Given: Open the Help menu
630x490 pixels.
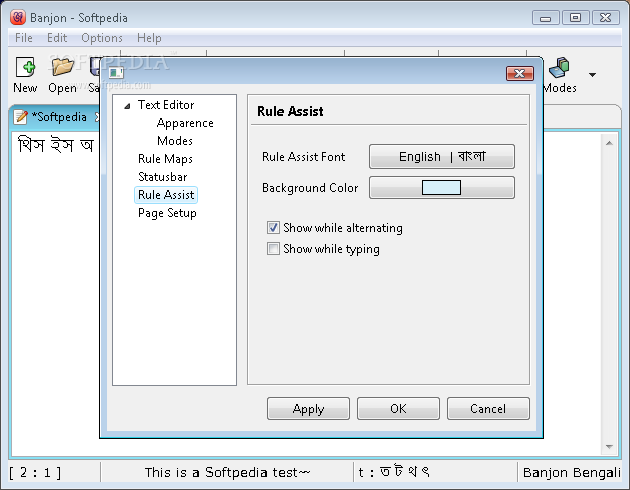Looking at the screenshot, I should tap(149, 38).
